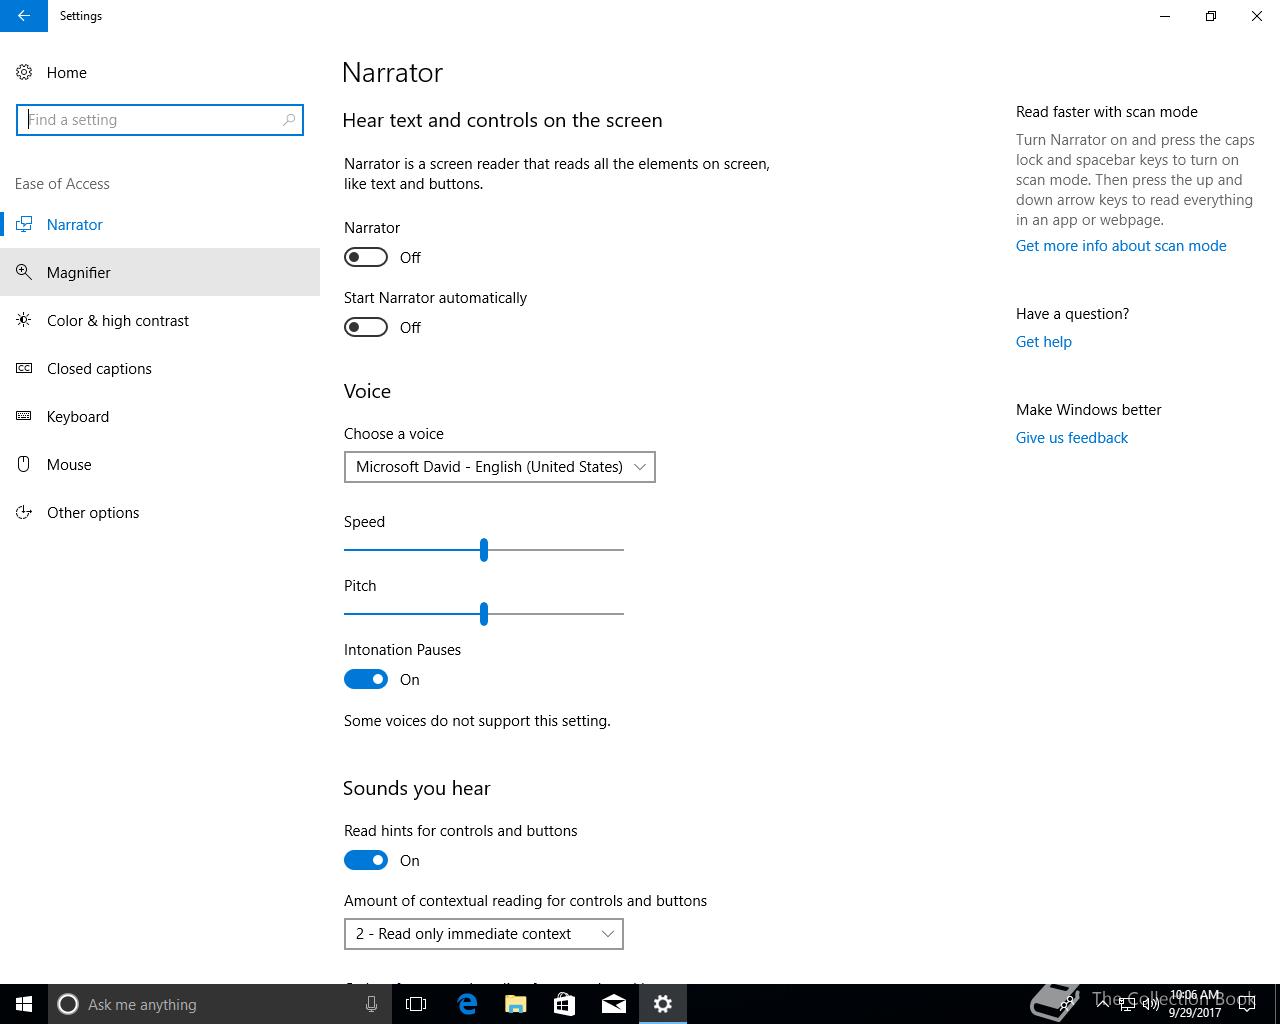Click the Other options icon in sidebar
The width and height of the screenshot is (1280, 1024).
[24, 513]
